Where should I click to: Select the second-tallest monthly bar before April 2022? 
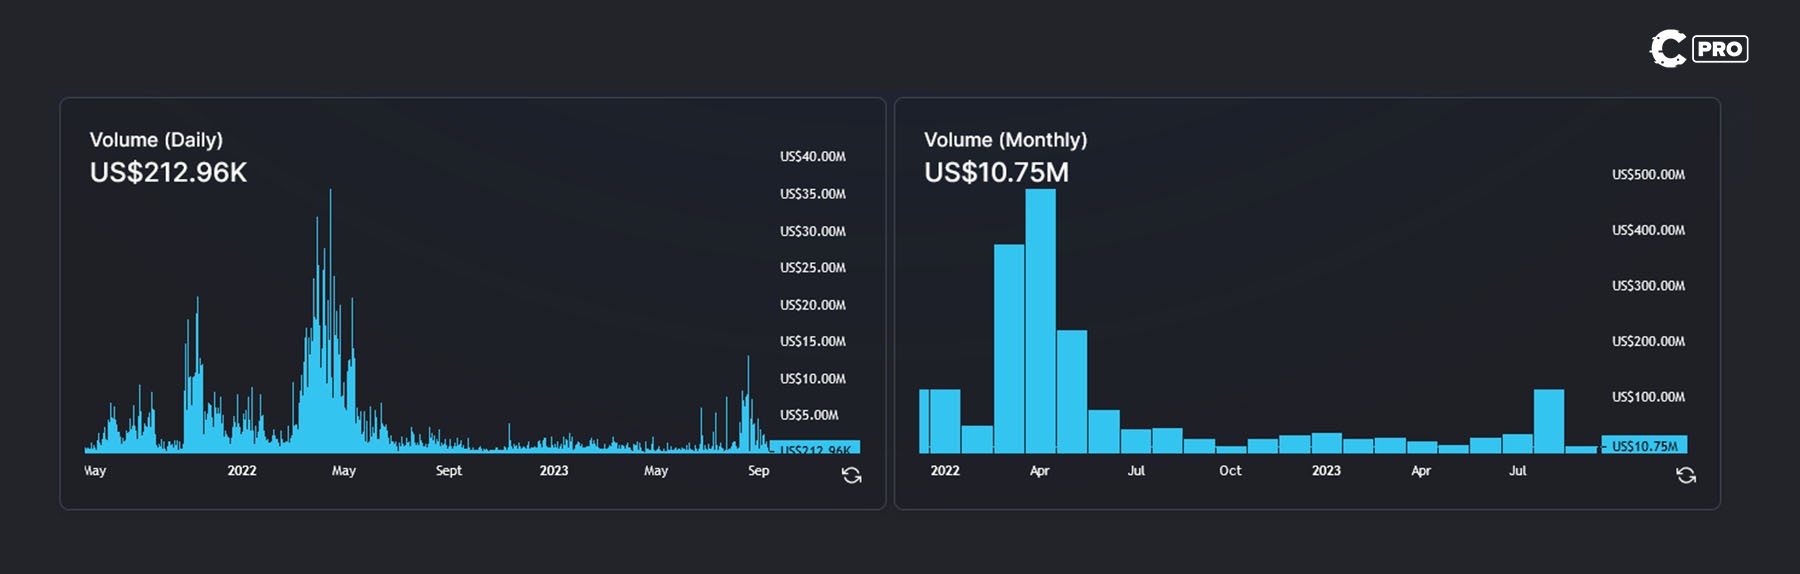click(x=1008, y=348)
